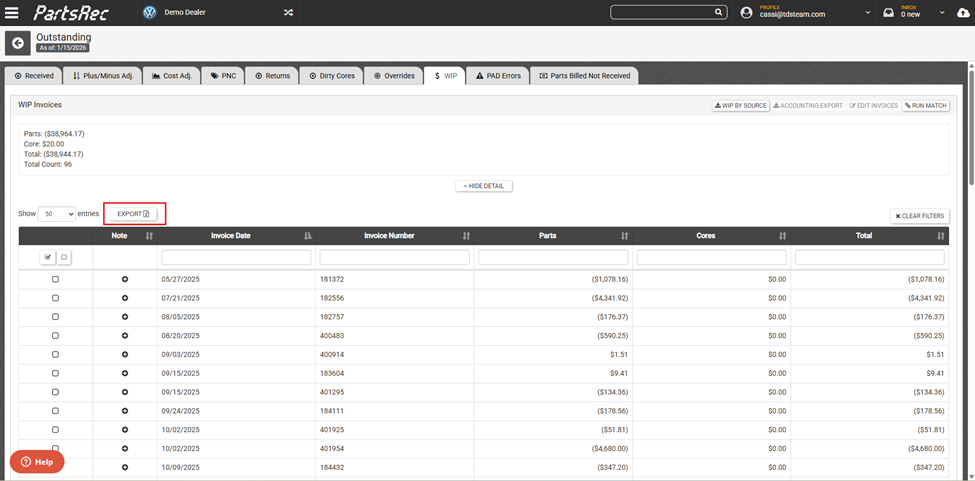Select all rows with check button
Image resolution: width=975 pixels, height=481 pixels.
tap(48, 257)
